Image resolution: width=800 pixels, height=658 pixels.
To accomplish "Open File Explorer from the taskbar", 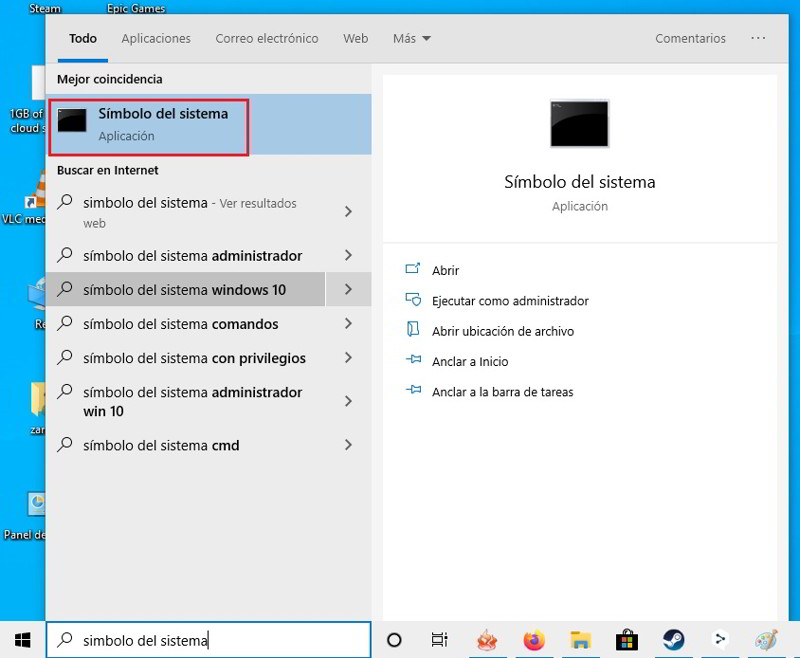I will tap(580, 640).
